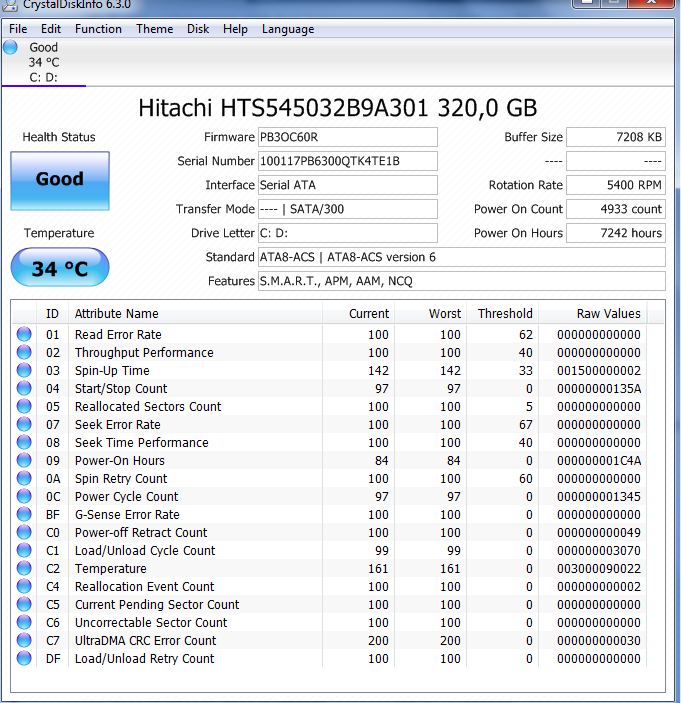Open the Help menu

pyautogui.click(x=235, y=29)
